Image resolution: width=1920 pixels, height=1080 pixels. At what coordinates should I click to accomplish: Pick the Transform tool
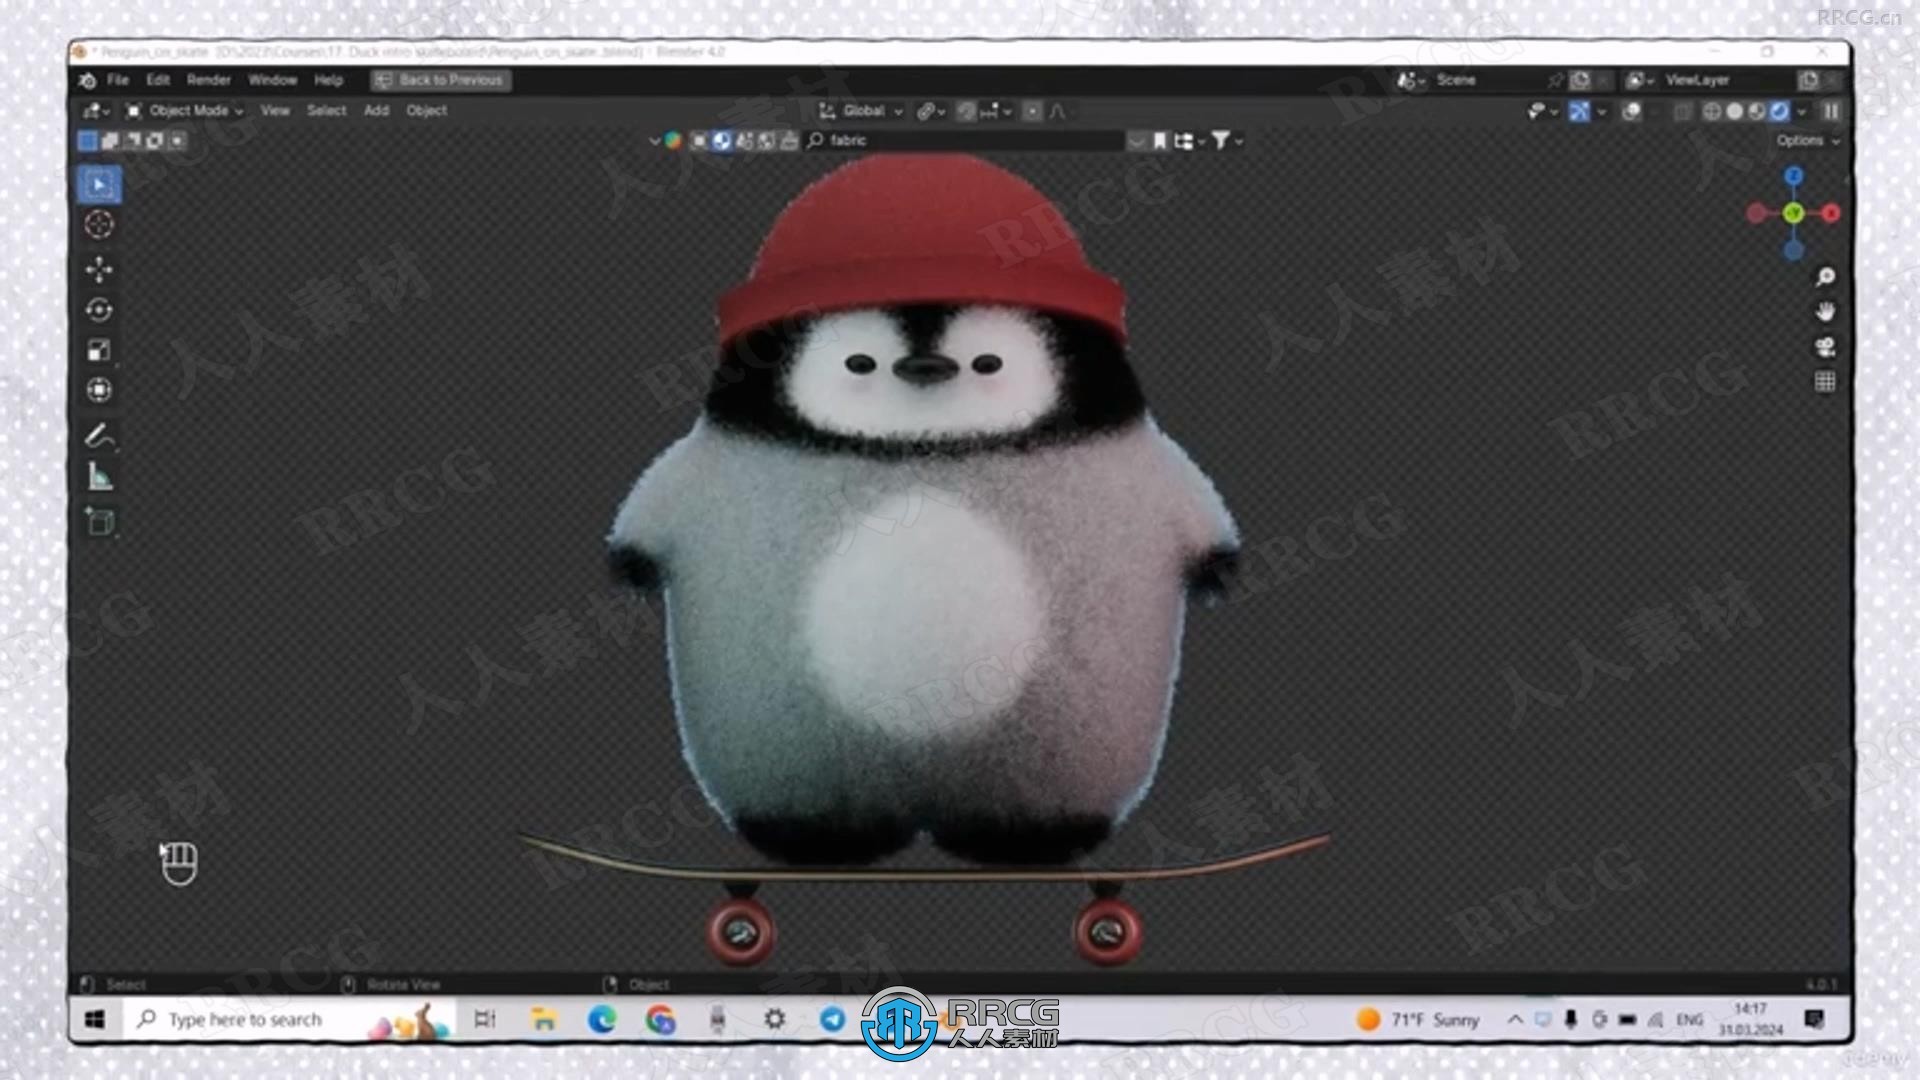click(99, 390)
